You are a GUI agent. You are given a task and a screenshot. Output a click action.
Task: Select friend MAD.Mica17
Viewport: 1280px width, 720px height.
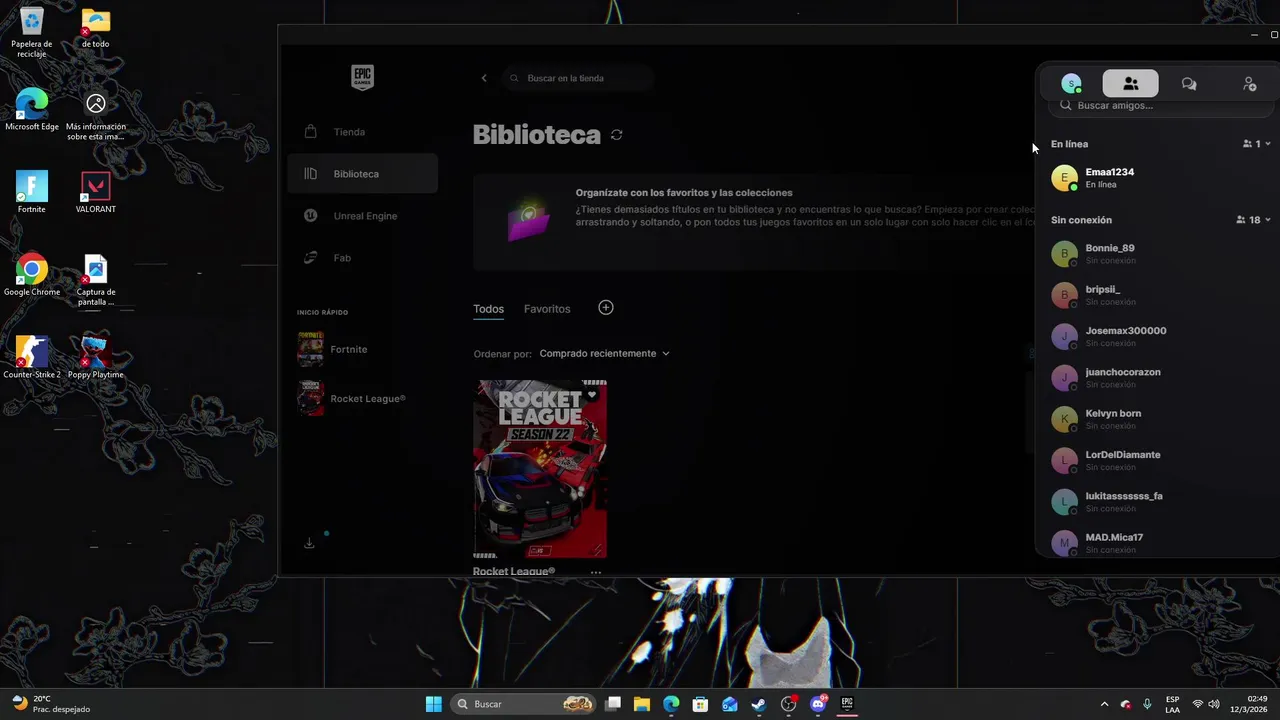point(1159,543)
